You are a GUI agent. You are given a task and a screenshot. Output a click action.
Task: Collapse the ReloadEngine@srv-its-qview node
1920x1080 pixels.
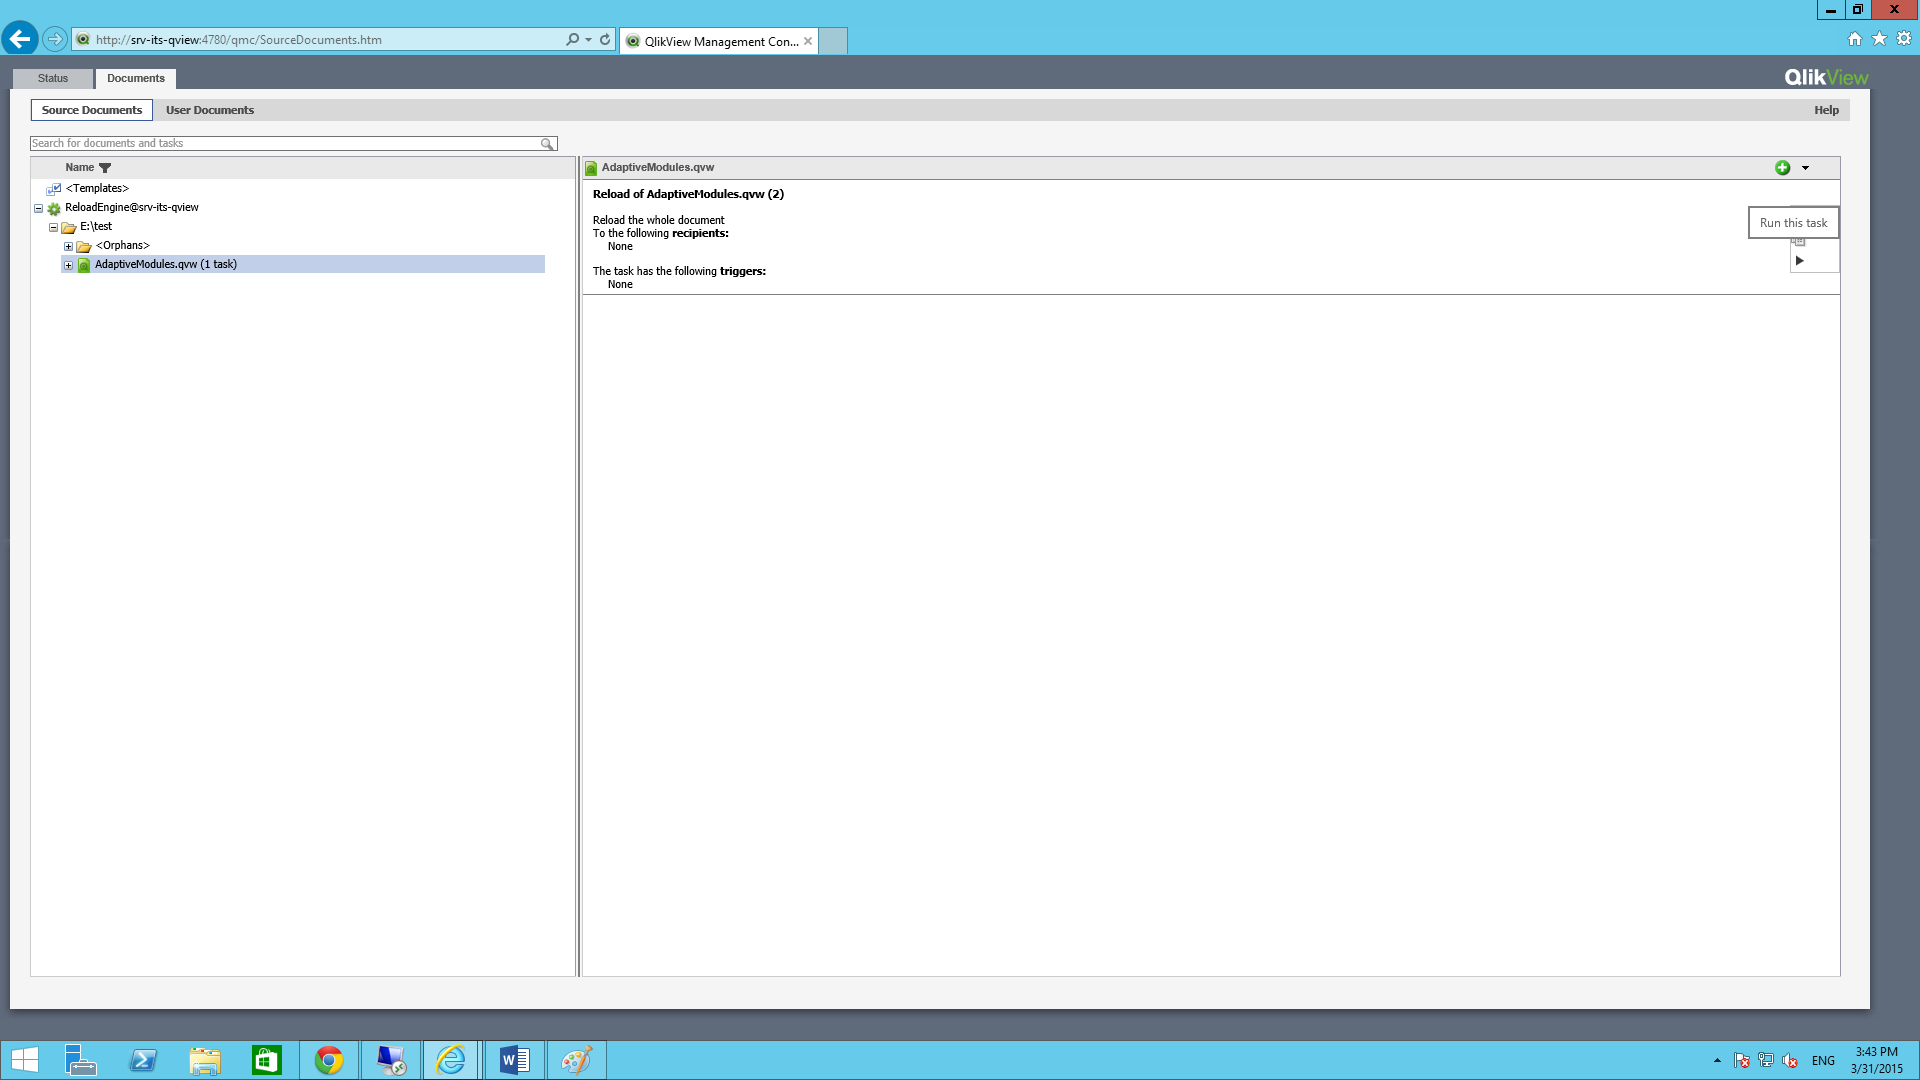point(39,208)
